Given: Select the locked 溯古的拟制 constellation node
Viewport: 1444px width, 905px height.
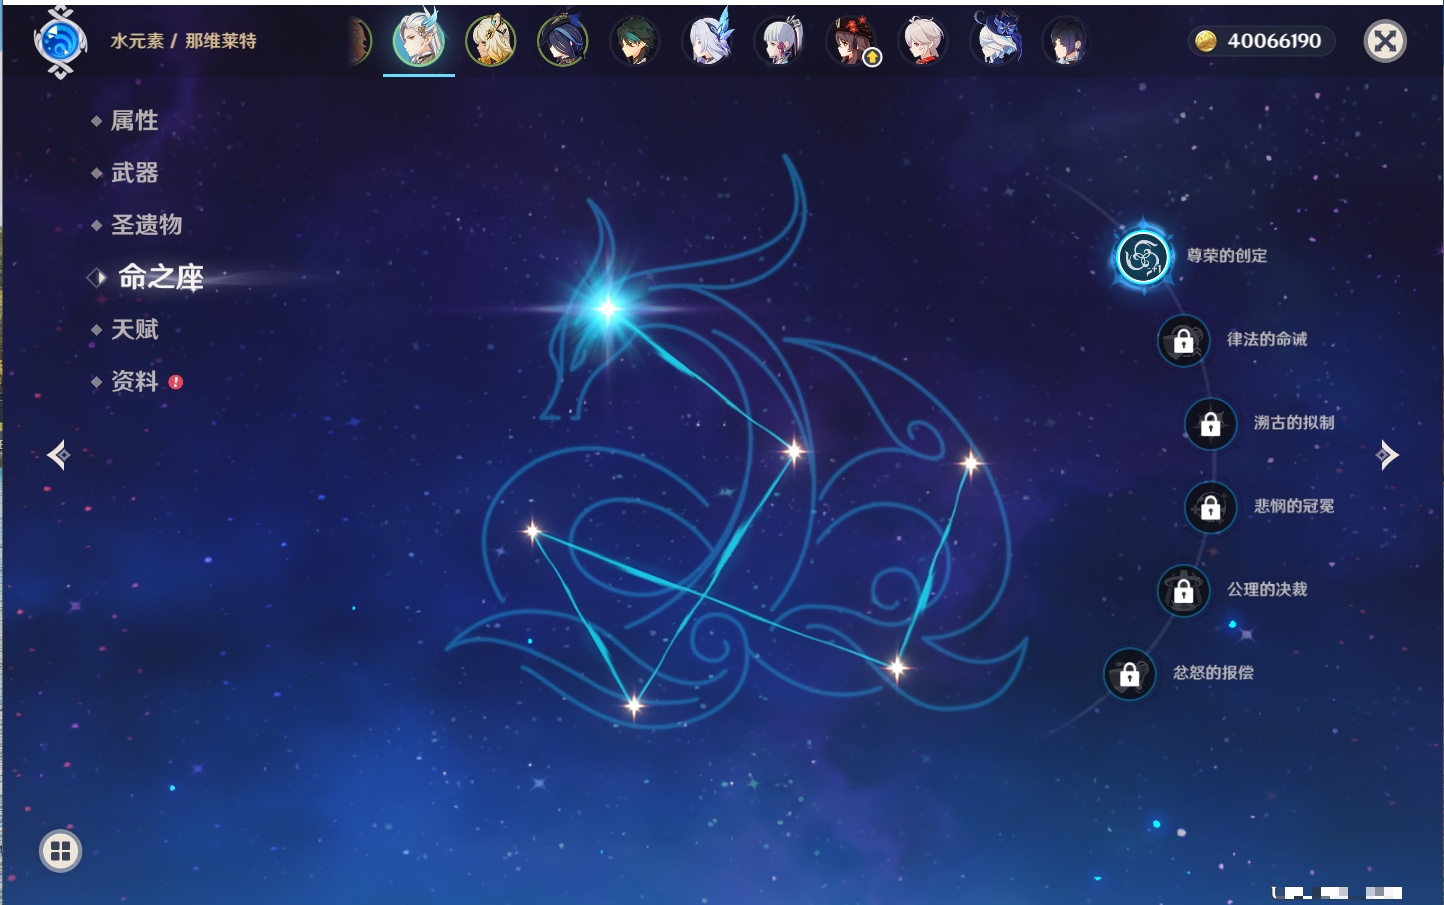Looking at the screenshot, I should tap(1210, 424).
